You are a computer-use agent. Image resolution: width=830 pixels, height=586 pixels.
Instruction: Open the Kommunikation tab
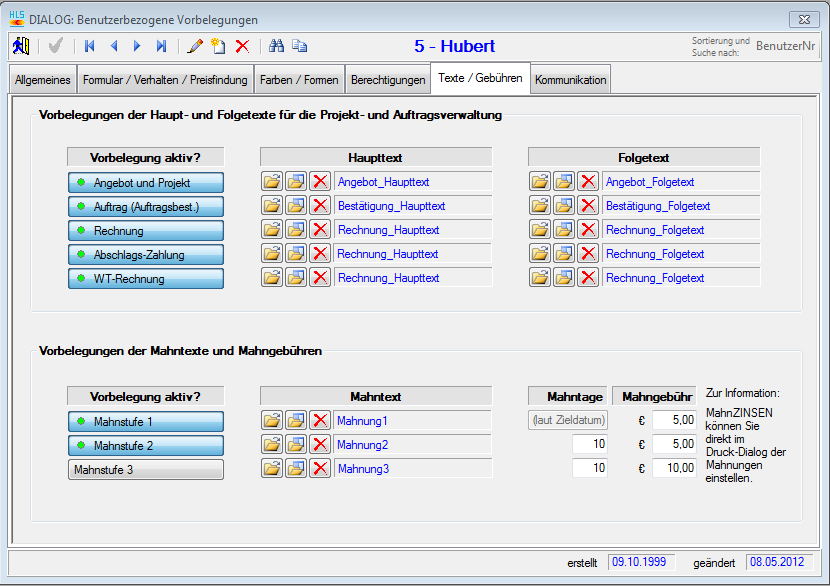click(570, 80)
